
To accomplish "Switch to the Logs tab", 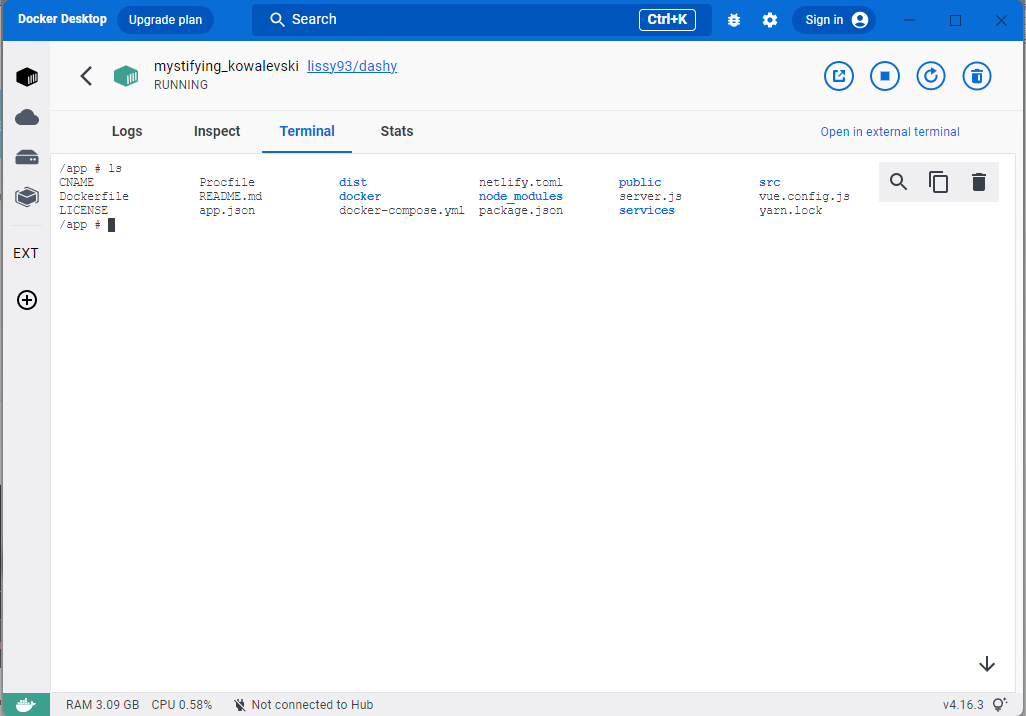I will 127,131.
